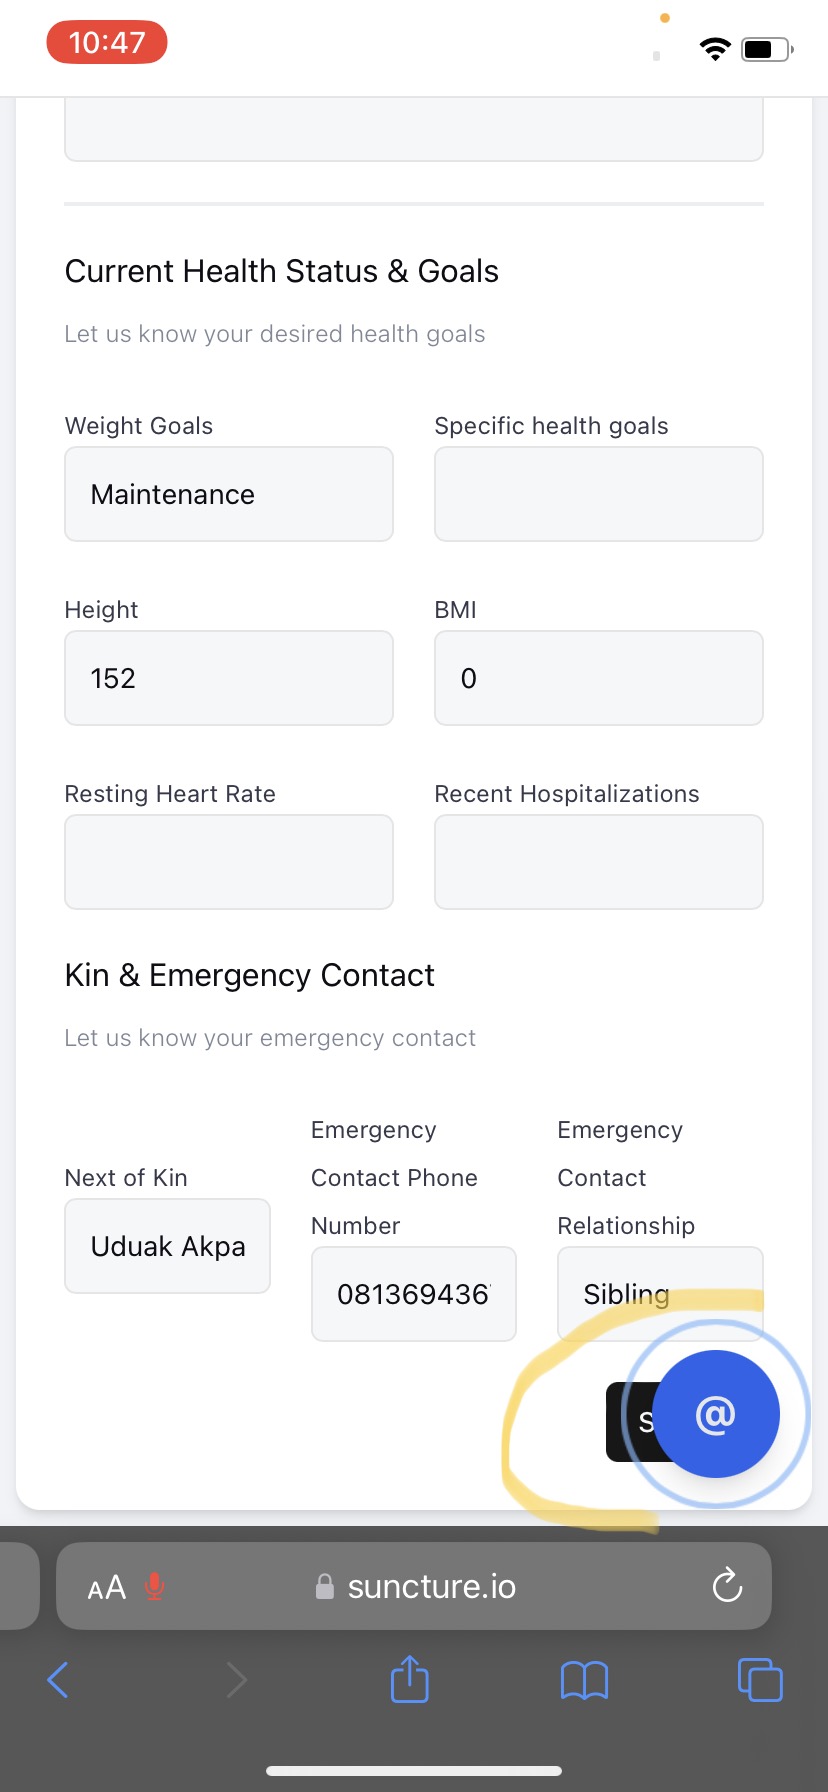
Task: Open the Safari share sheet
Action: 409,1679
